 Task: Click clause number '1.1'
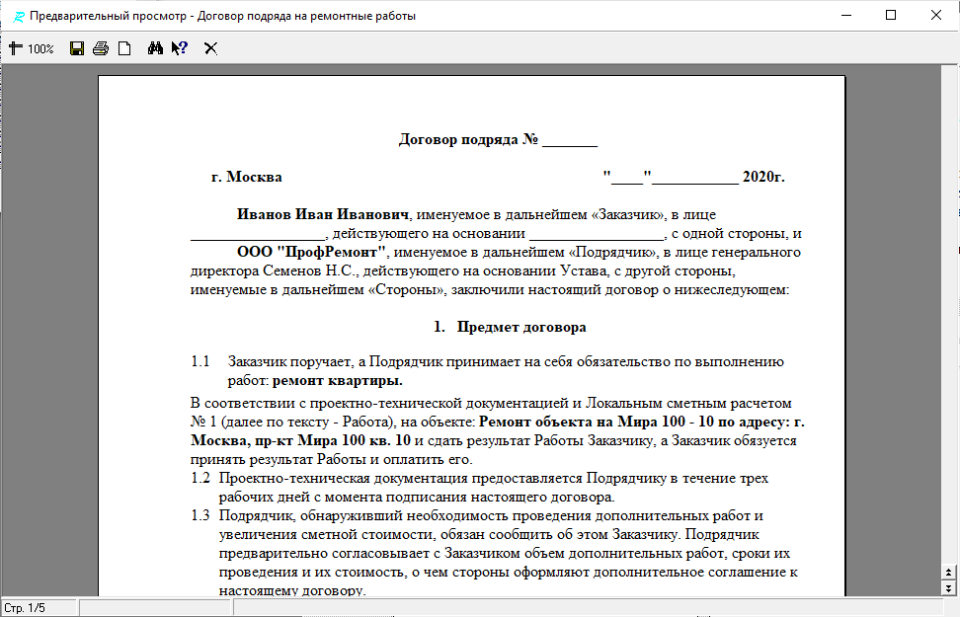coord(200,361)
